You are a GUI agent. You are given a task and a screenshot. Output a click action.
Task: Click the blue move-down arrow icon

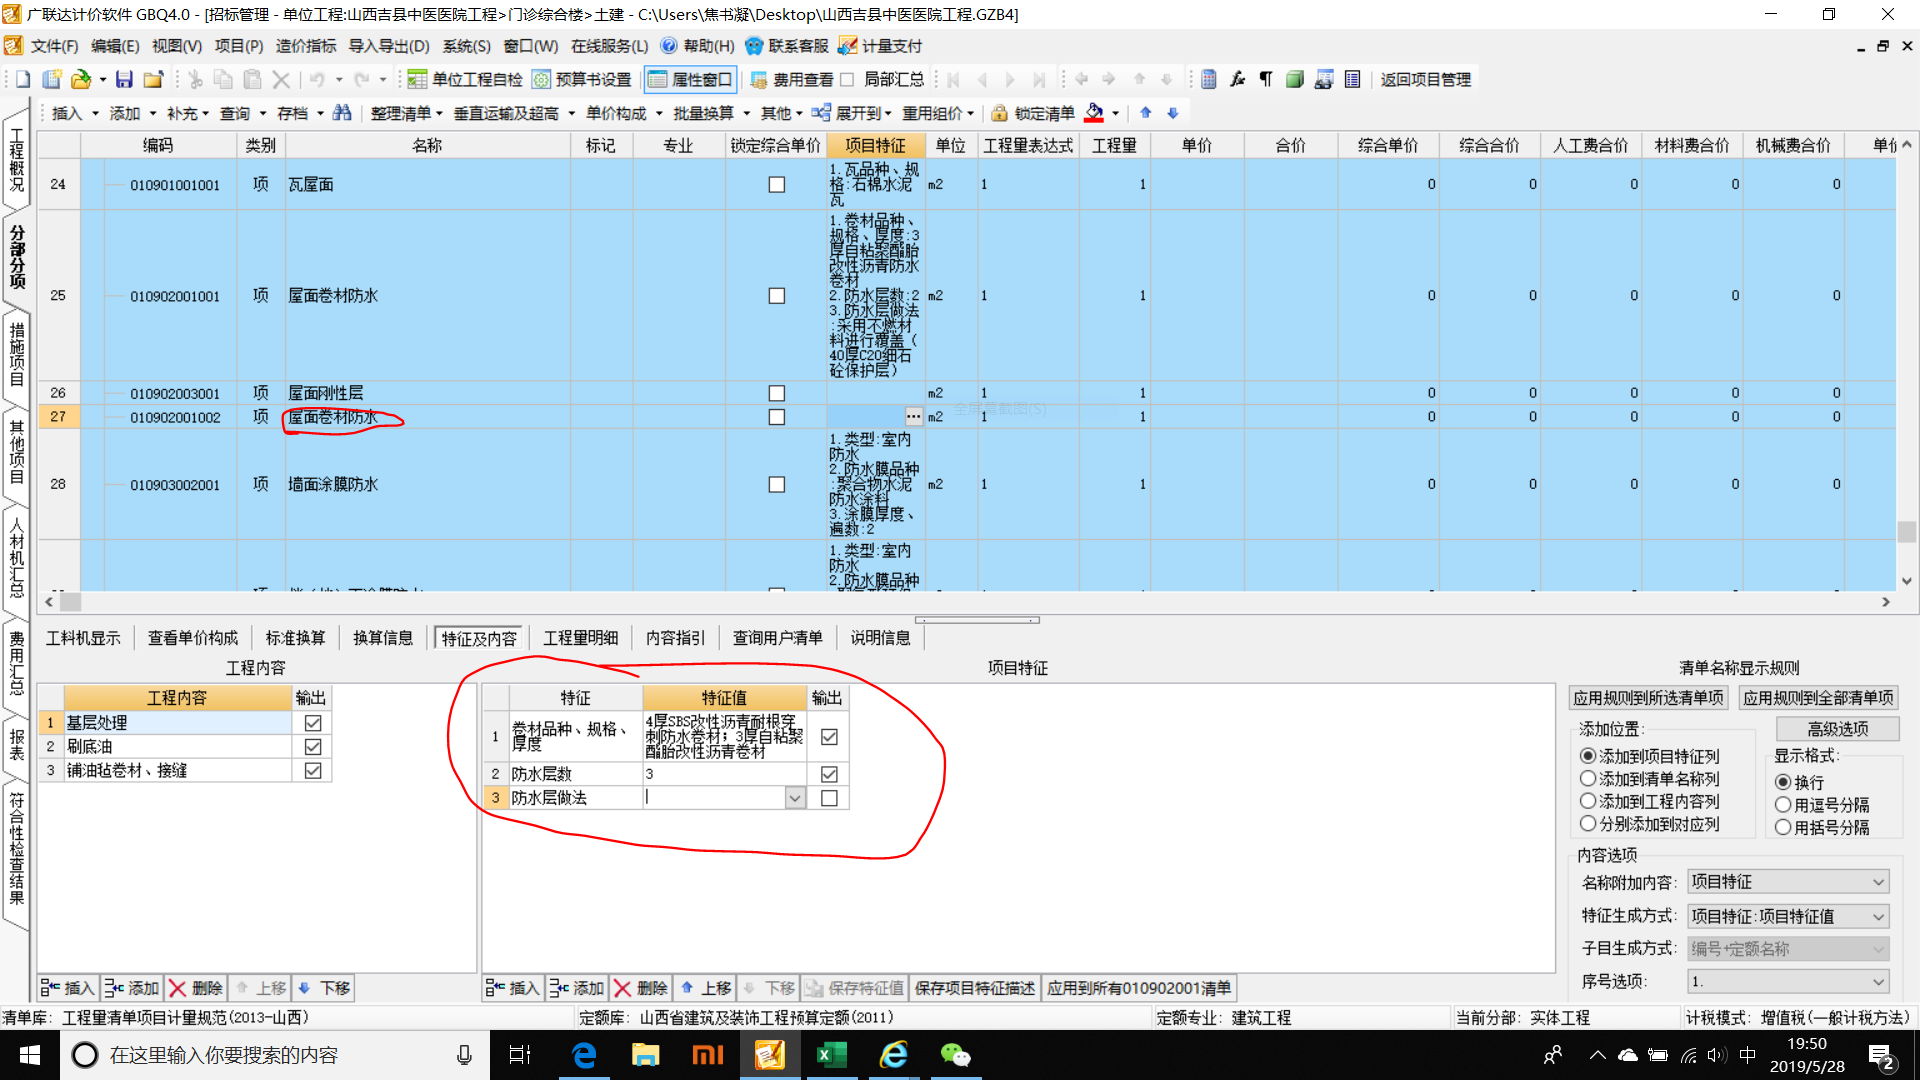[1173, 113]
